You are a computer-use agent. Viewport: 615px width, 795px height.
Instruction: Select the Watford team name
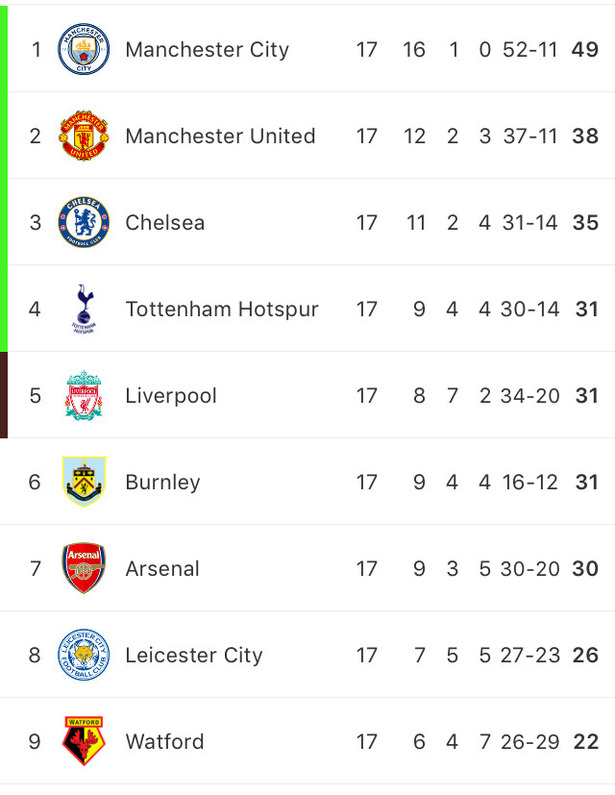click(x=164, y=742)
